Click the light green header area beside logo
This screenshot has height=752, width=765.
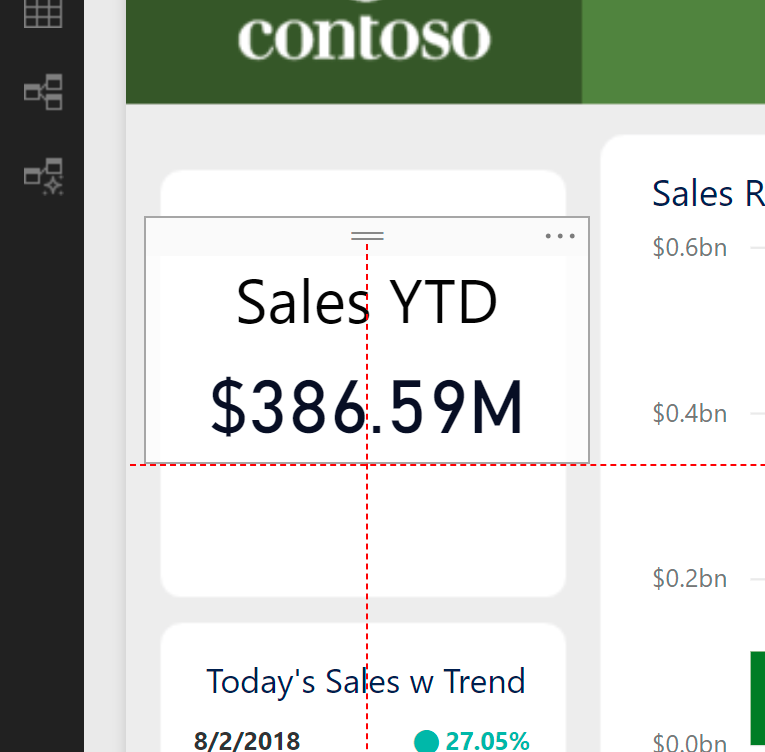tap(673, 51)
